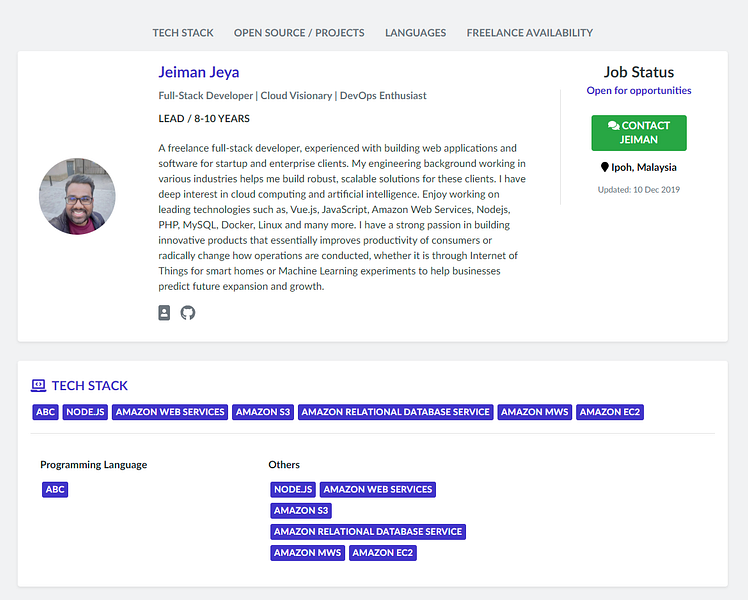Click the Tech Stack laptop icon
This screenshot has width=748, height=600.
point(39,385)
